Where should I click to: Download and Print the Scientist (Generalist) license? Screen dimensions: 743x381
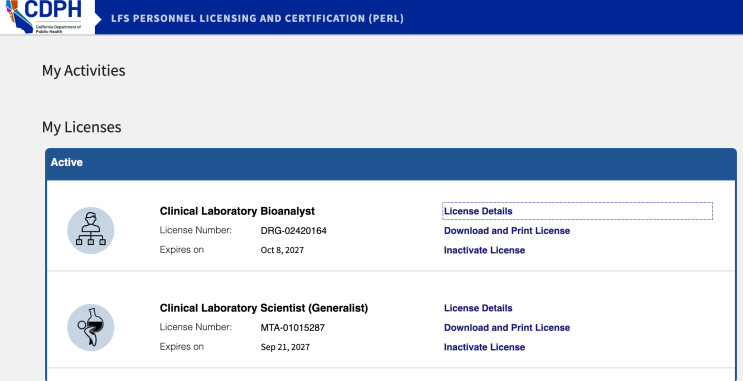coord(507,328)
